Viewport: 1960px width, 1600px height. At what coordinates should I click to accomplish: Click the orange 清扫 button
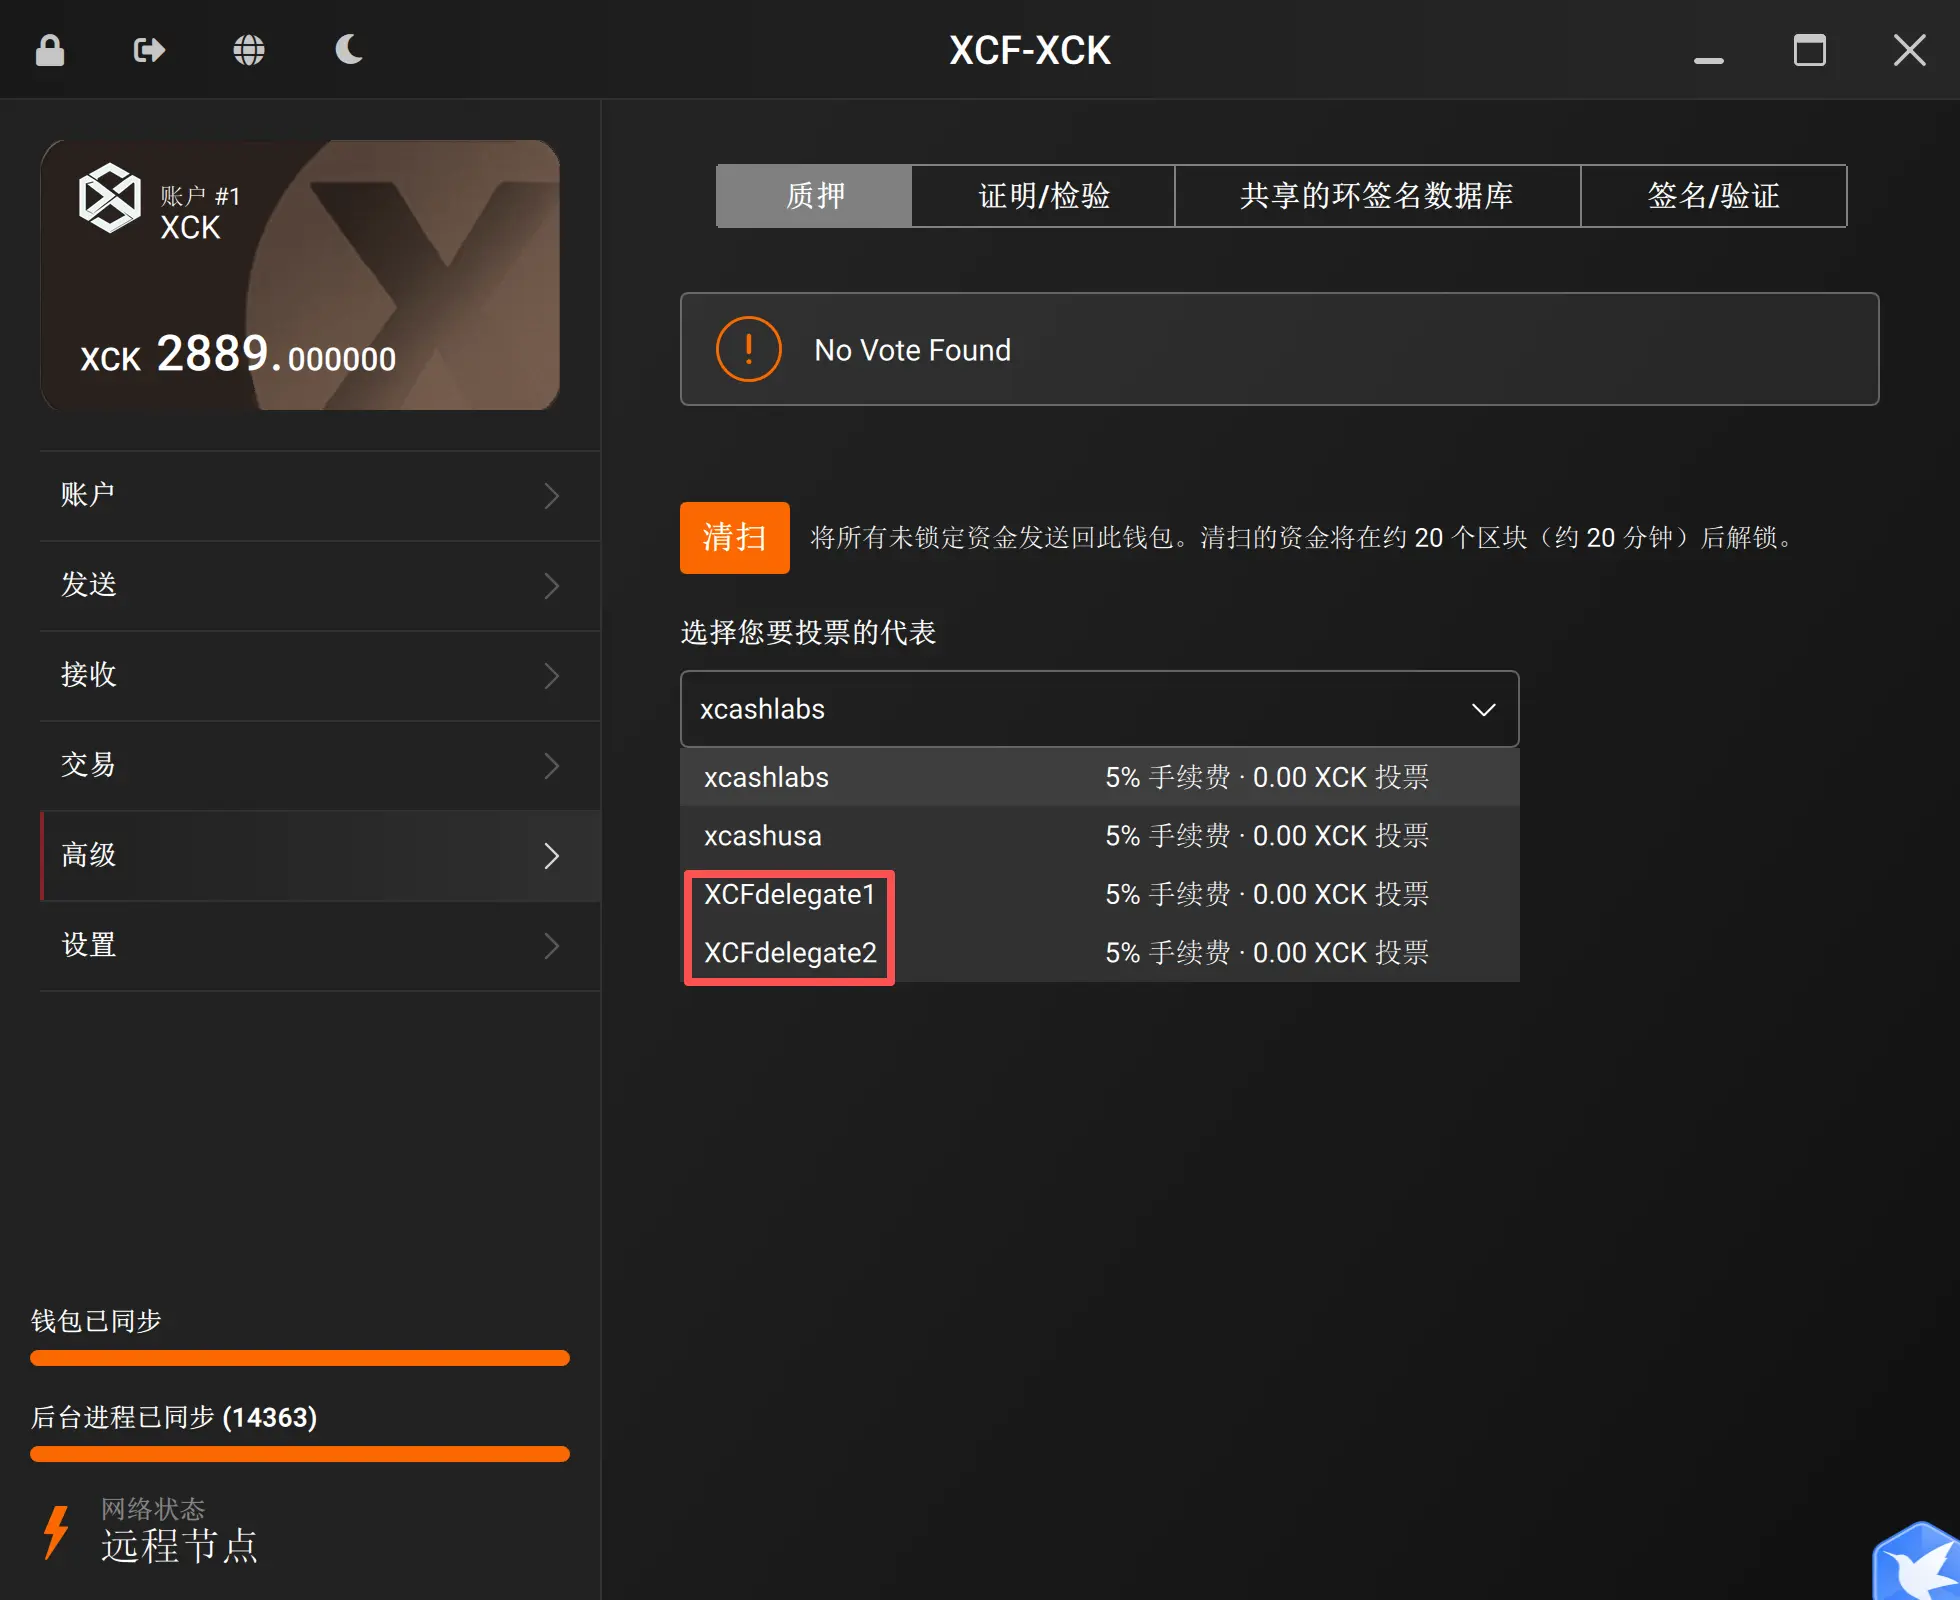tap(734, 538)
